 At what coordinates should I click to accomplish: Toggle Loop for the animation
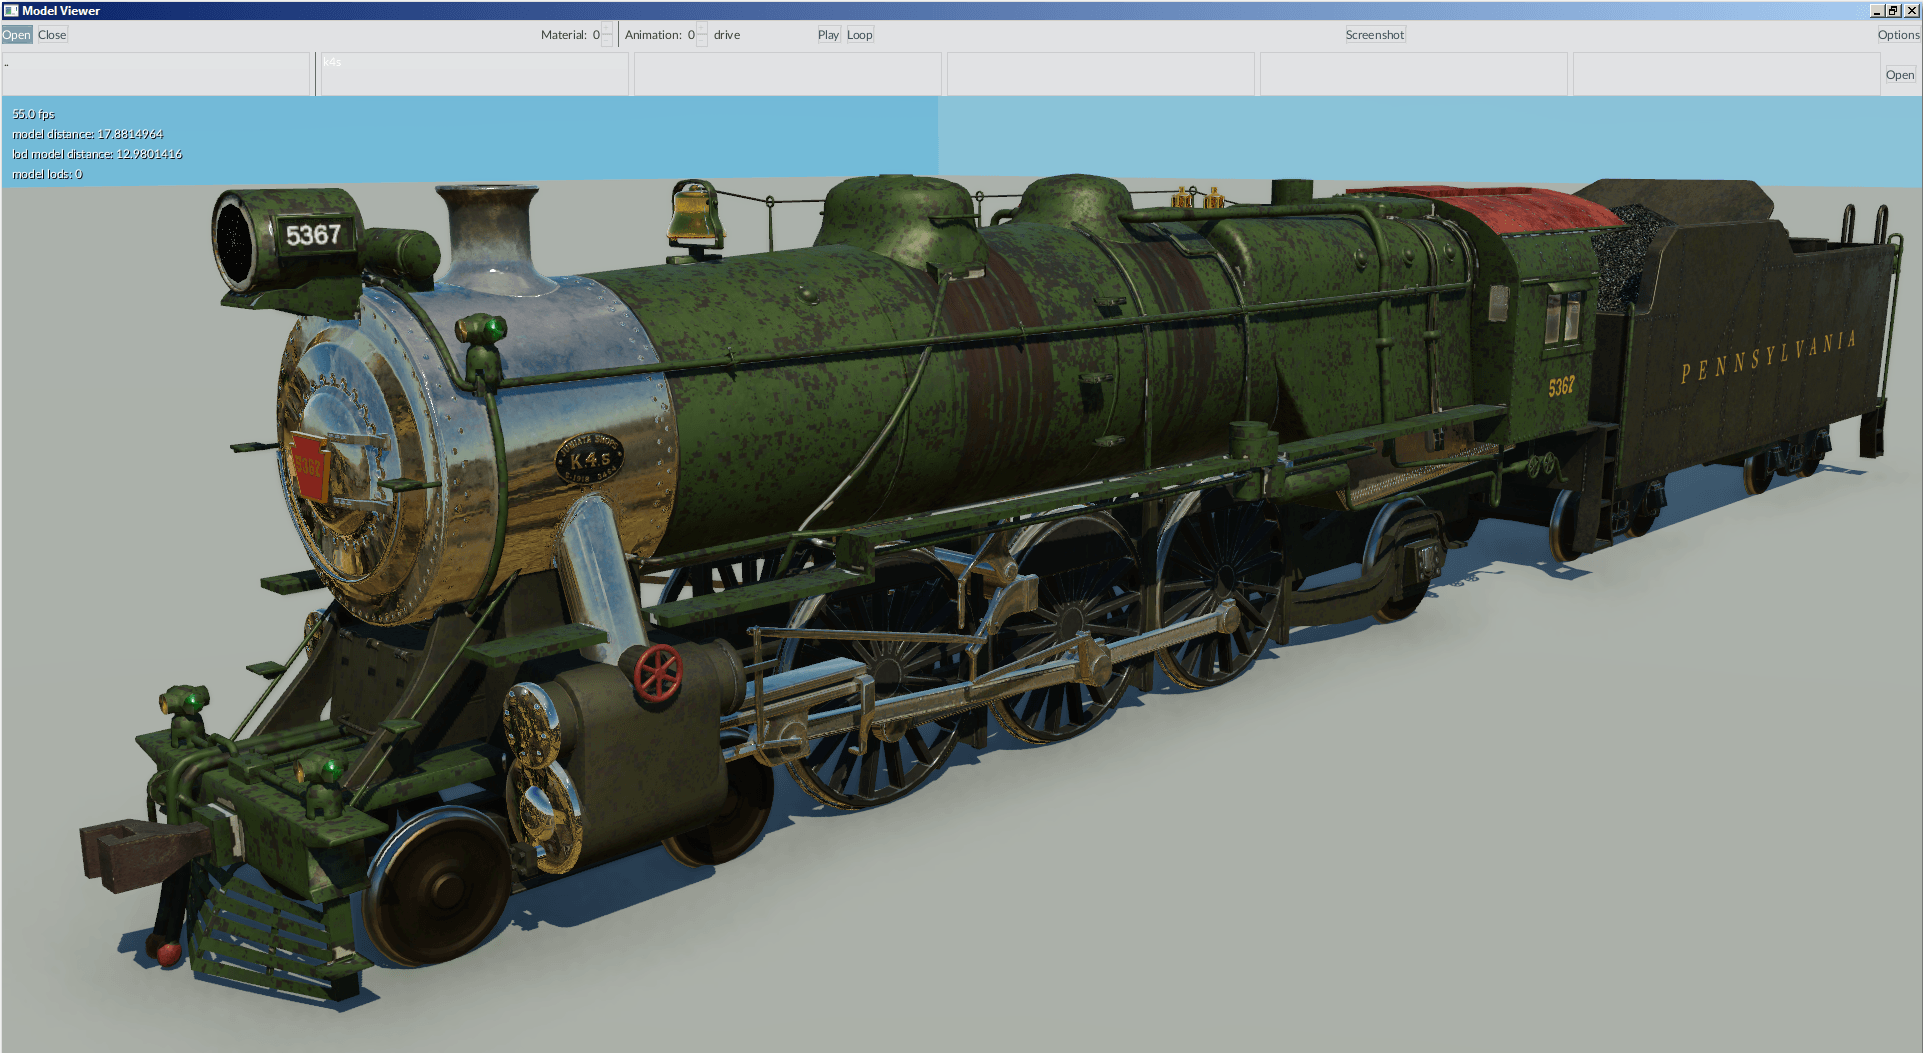(860, 35)
